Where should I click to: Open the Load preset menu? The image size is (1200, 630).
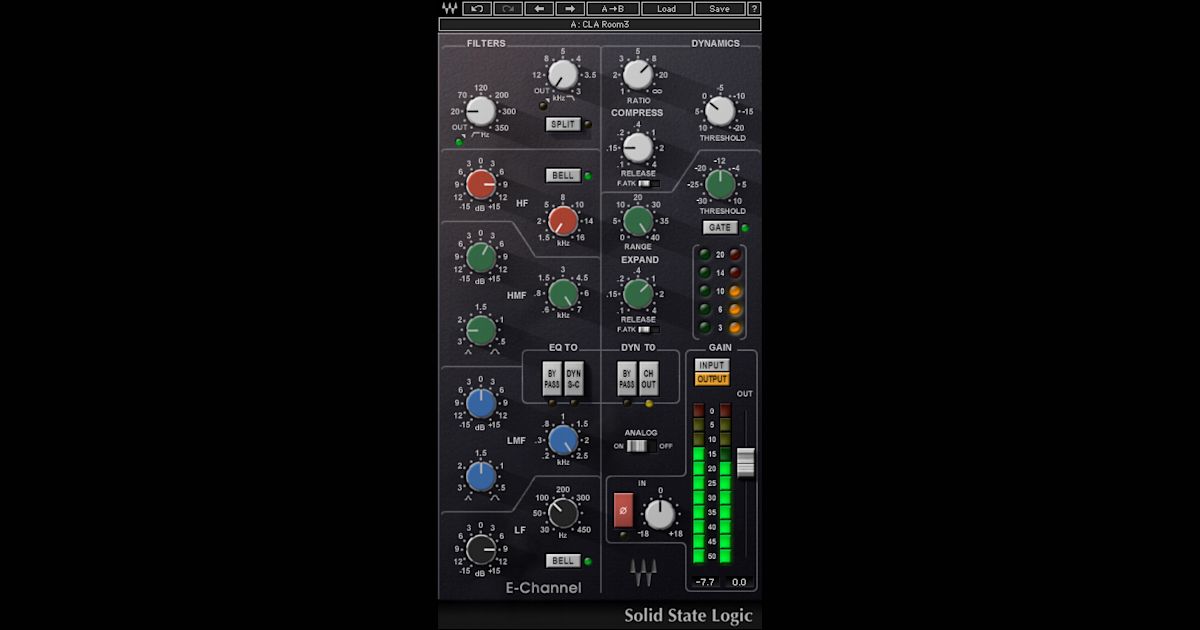(x=666, y=9)
